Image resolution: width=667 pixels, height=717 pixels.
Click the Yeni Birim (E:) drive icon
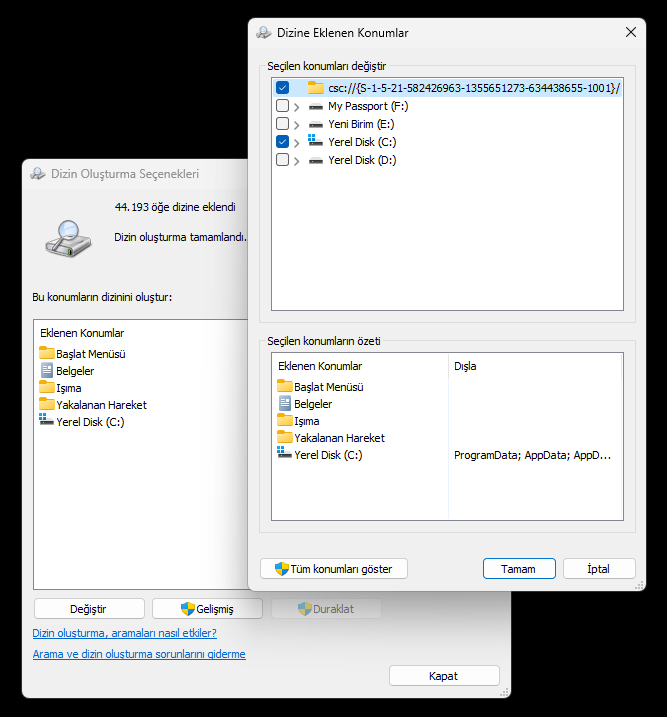coord(315,124)
